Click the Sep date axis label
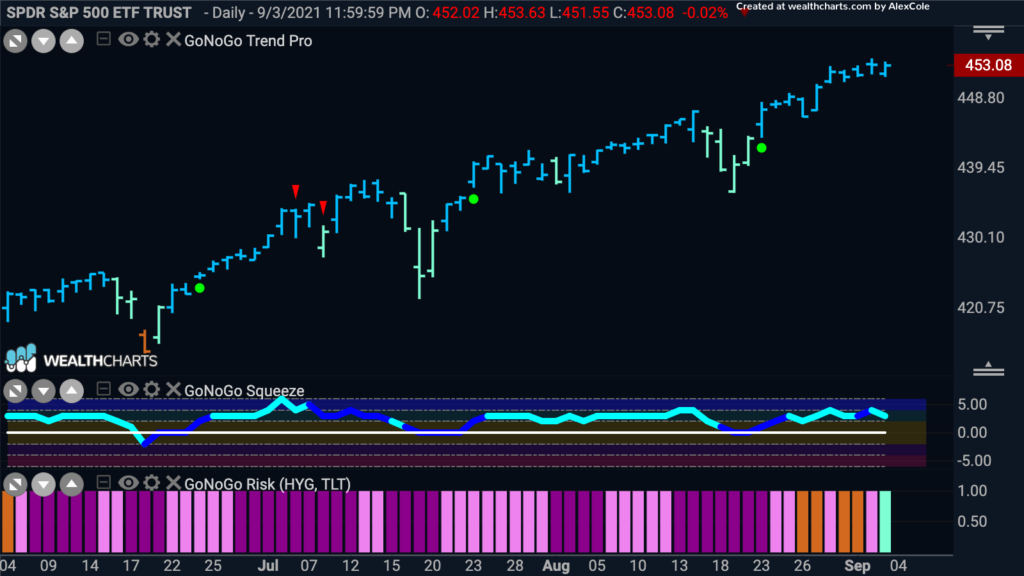This screenshot has height=576, width=1024. pos(857,566)
